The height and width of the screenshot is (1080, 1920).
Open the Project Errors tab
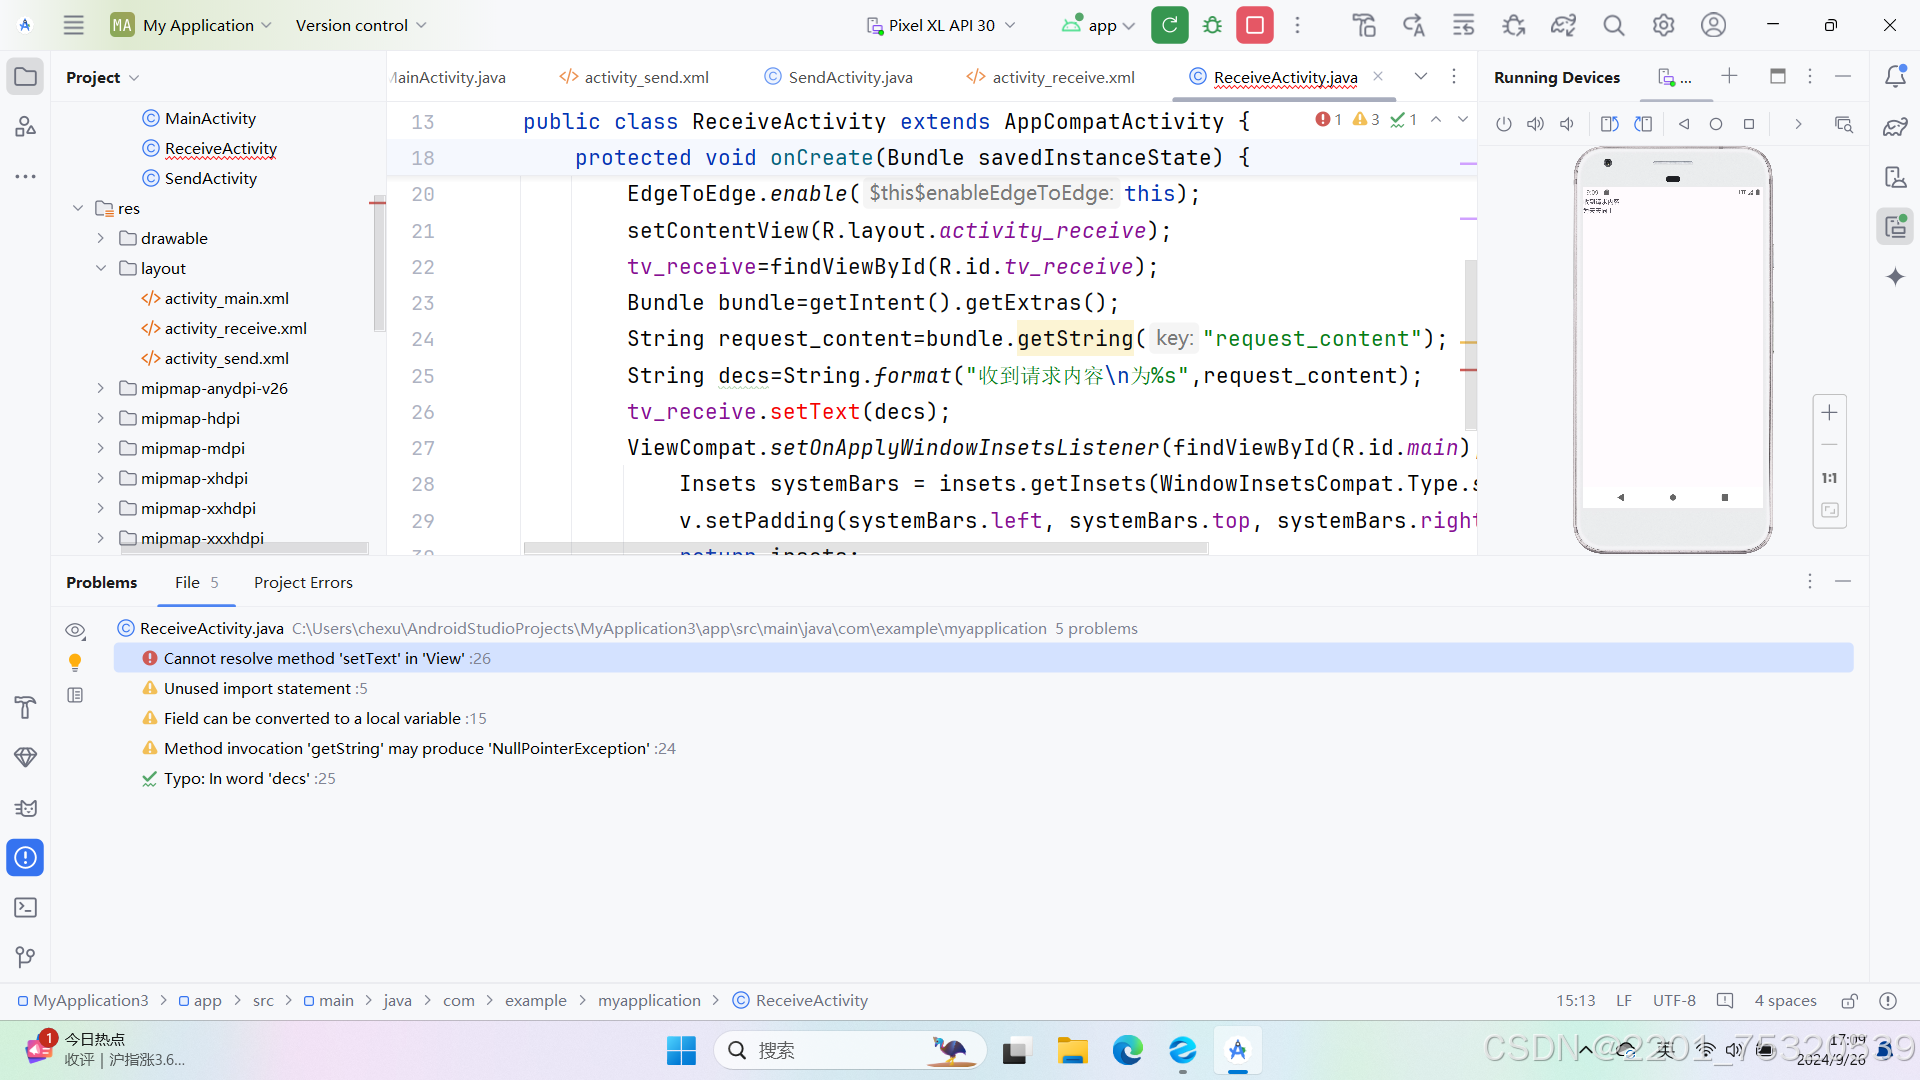[x=303, y=582]
